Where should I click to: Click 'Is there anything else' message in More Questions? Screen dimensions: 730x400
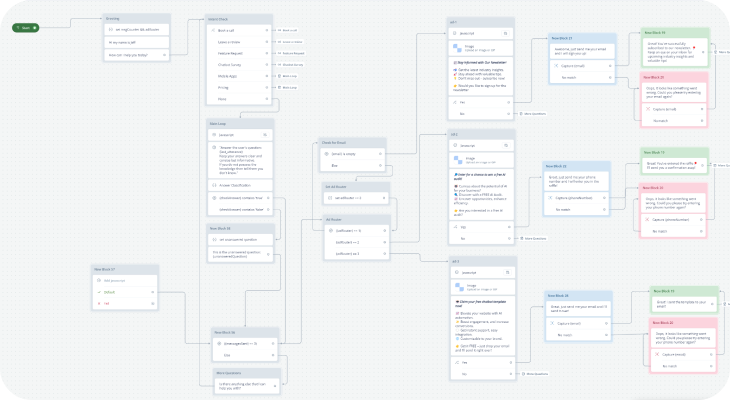click(247, 386)
